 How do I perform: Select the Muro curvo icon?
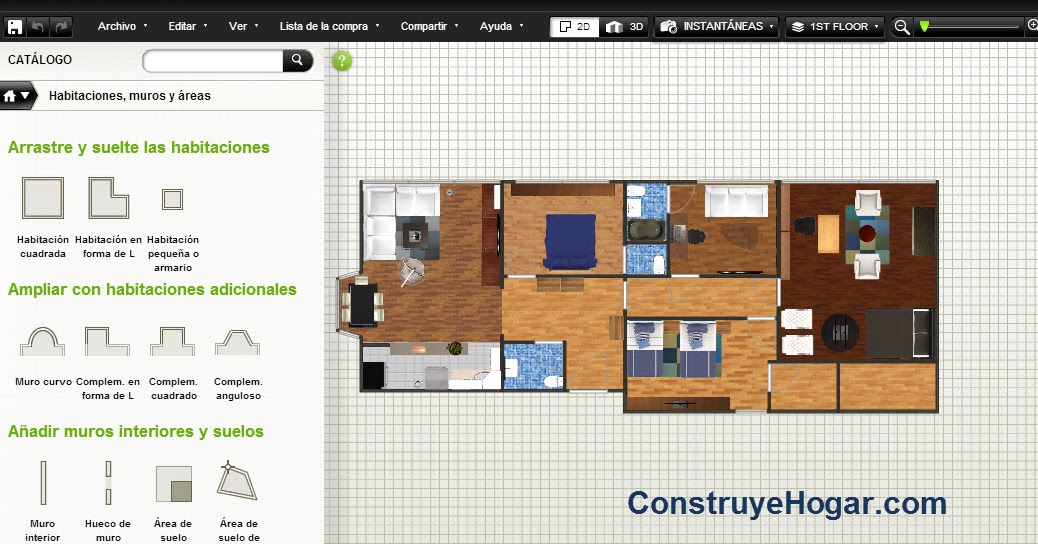[x=42, y=341]
